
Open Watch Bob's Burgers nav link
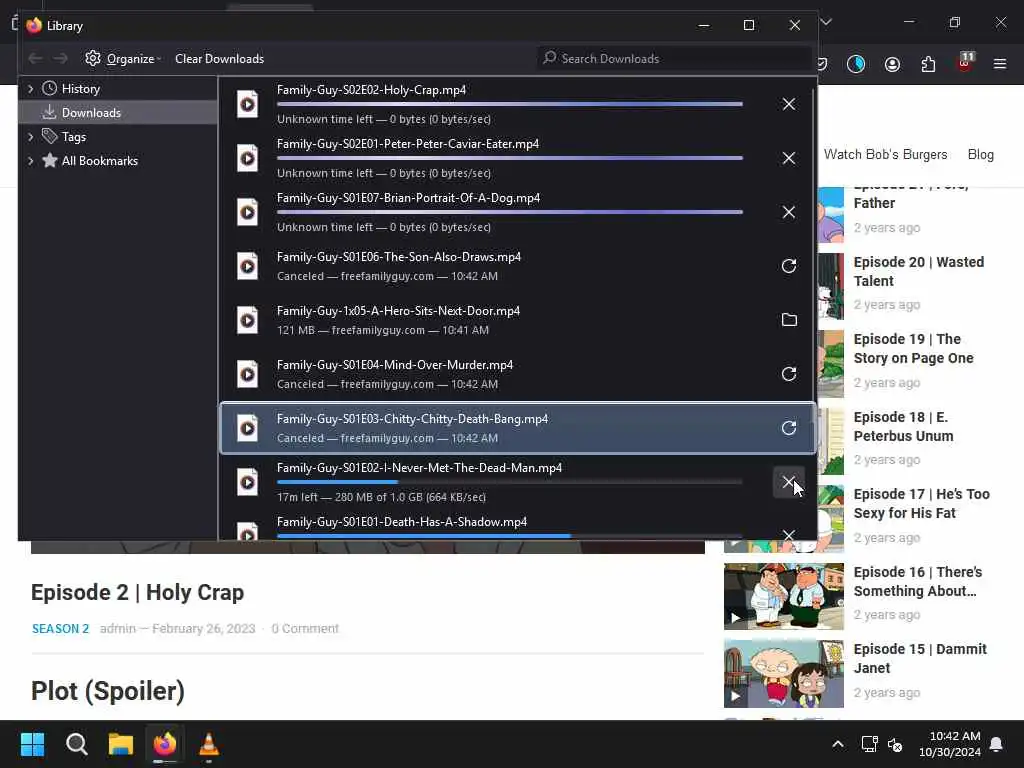click(885, 155)
